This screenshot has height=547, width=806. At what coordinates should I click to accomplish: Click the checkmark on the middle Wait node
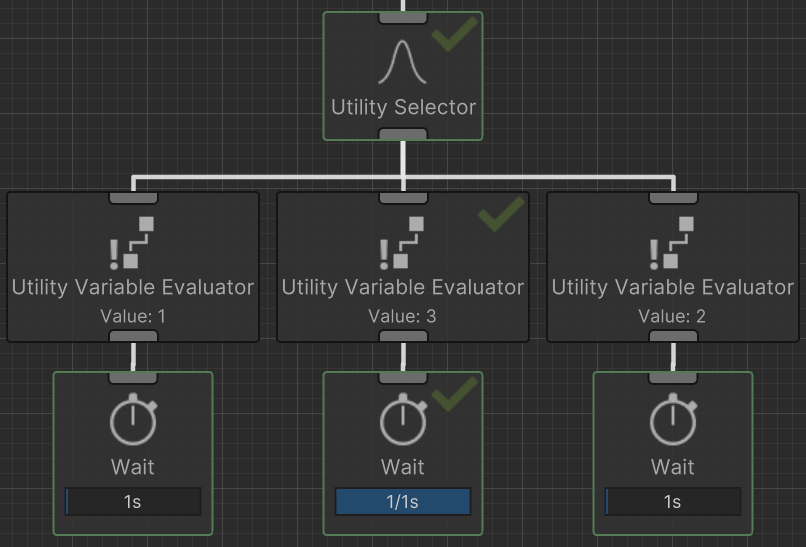pyautogui.click(x=454, y=393)
